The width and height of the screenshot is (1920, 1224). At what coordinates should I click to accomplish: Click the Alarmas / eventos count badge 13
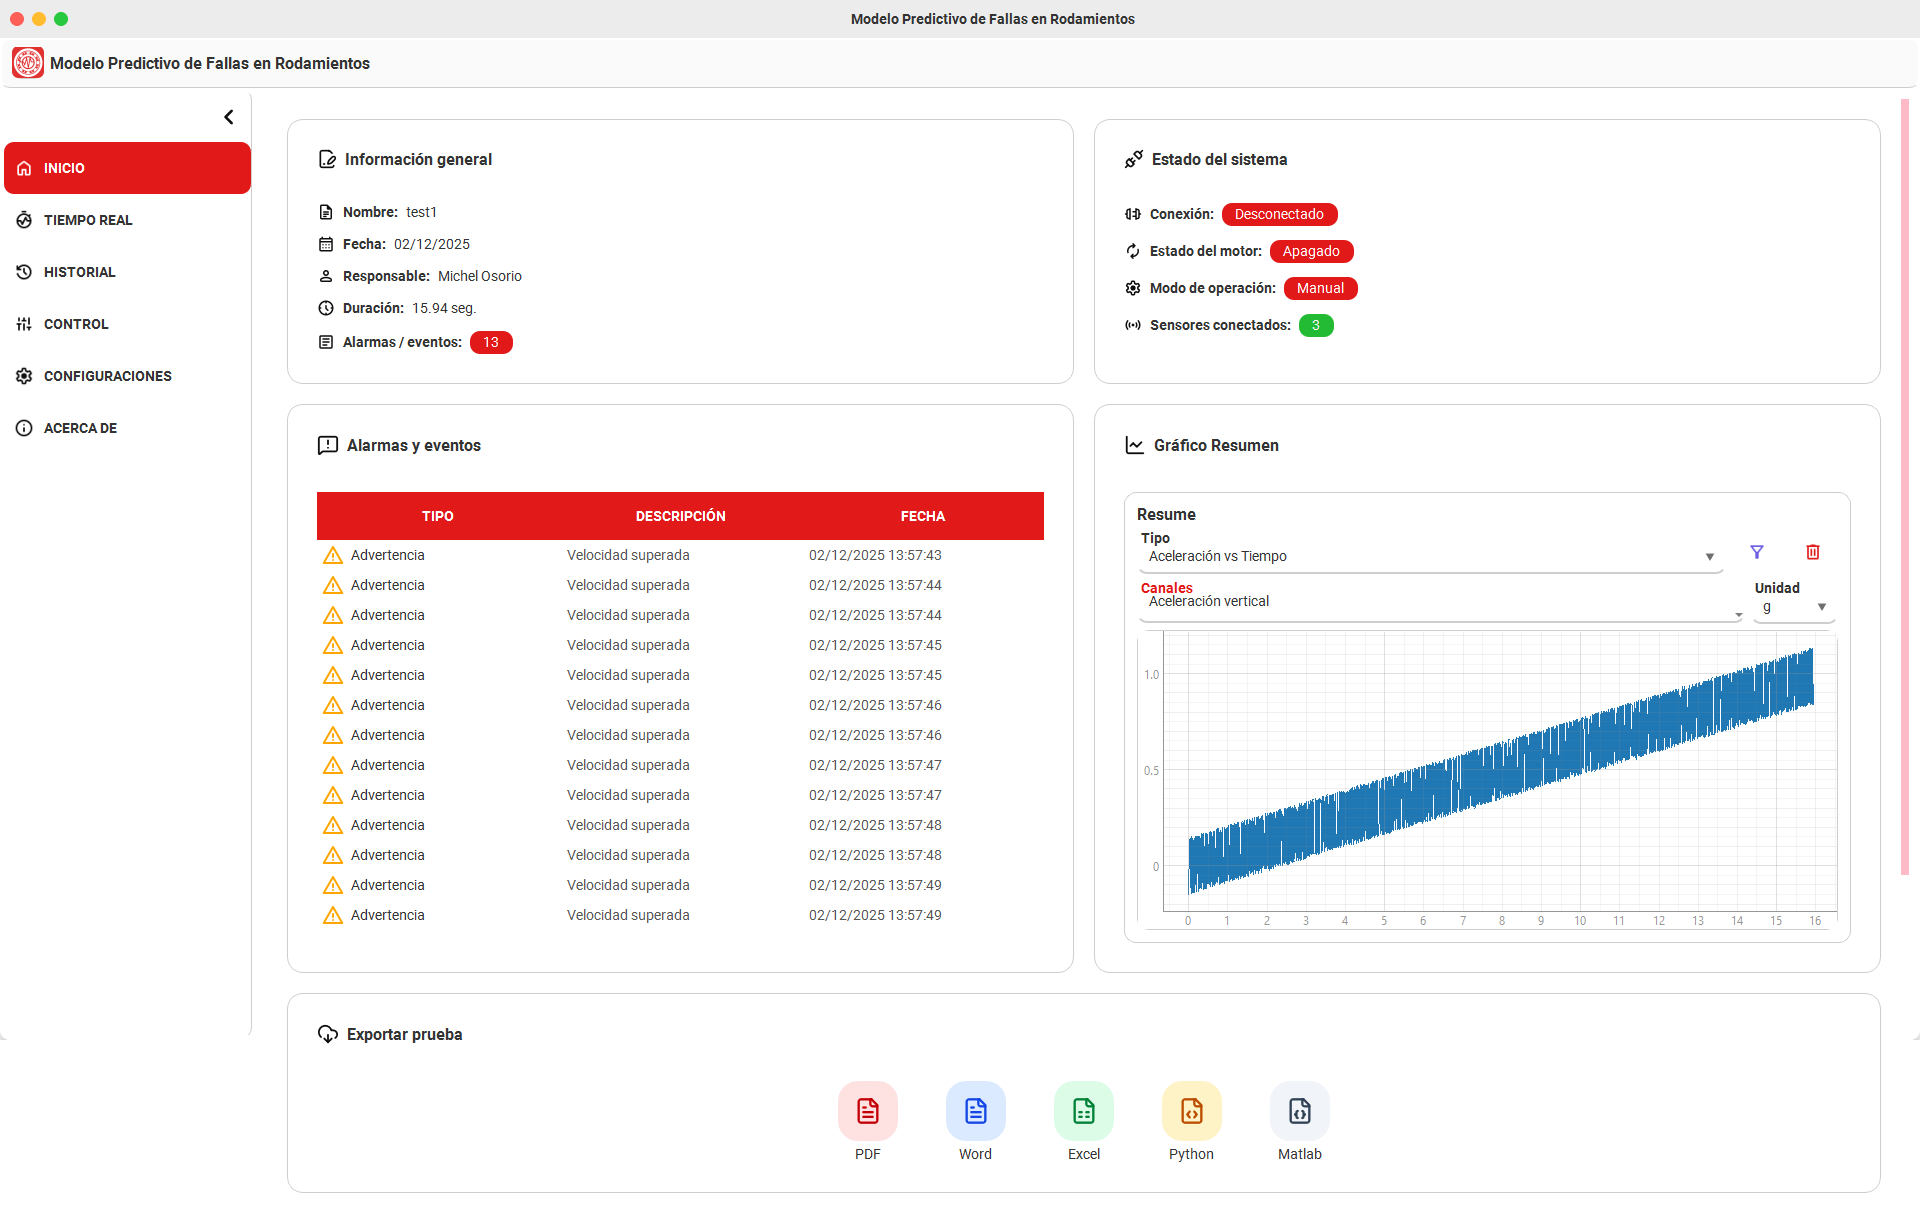[x=491, y=342]
